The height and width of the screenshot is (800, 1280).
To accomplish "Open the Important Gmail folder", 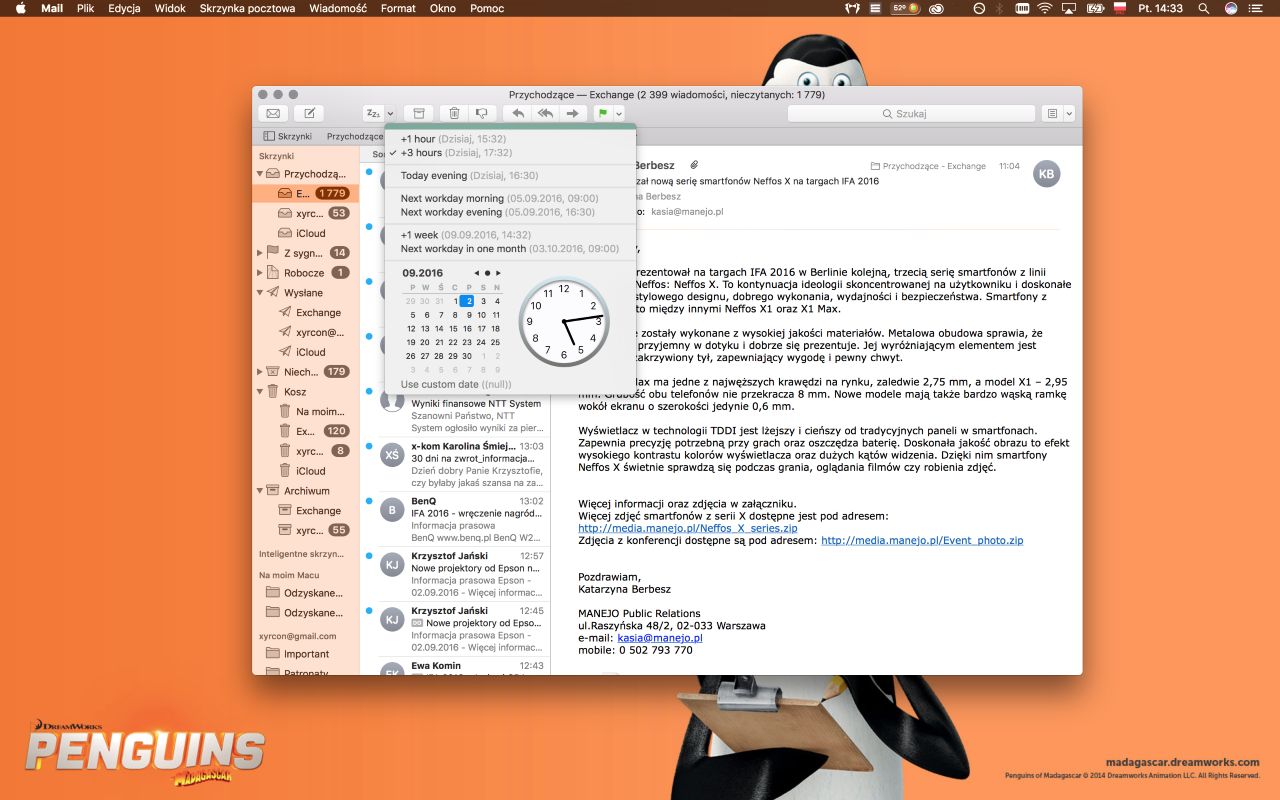I will [x=305, y=654].
